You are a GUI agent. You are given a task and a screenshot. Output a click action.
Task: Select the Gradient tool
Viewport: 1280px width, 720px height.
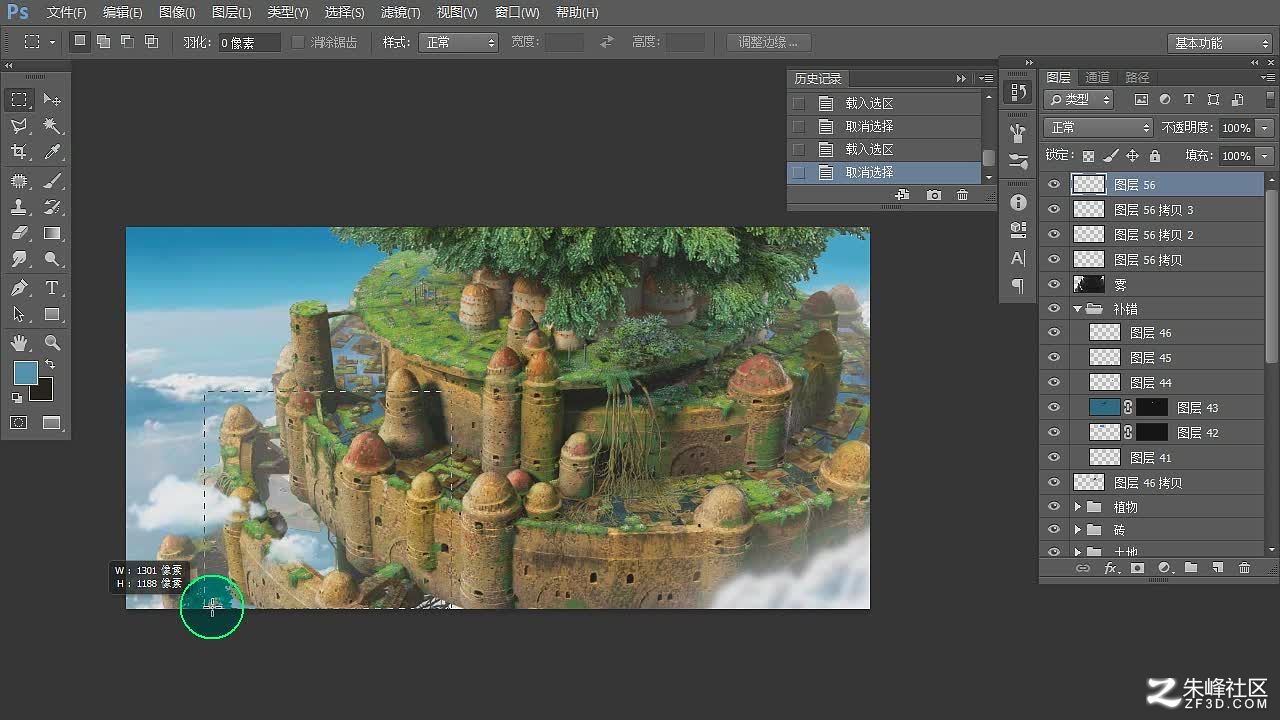click(x=52, y=233)
